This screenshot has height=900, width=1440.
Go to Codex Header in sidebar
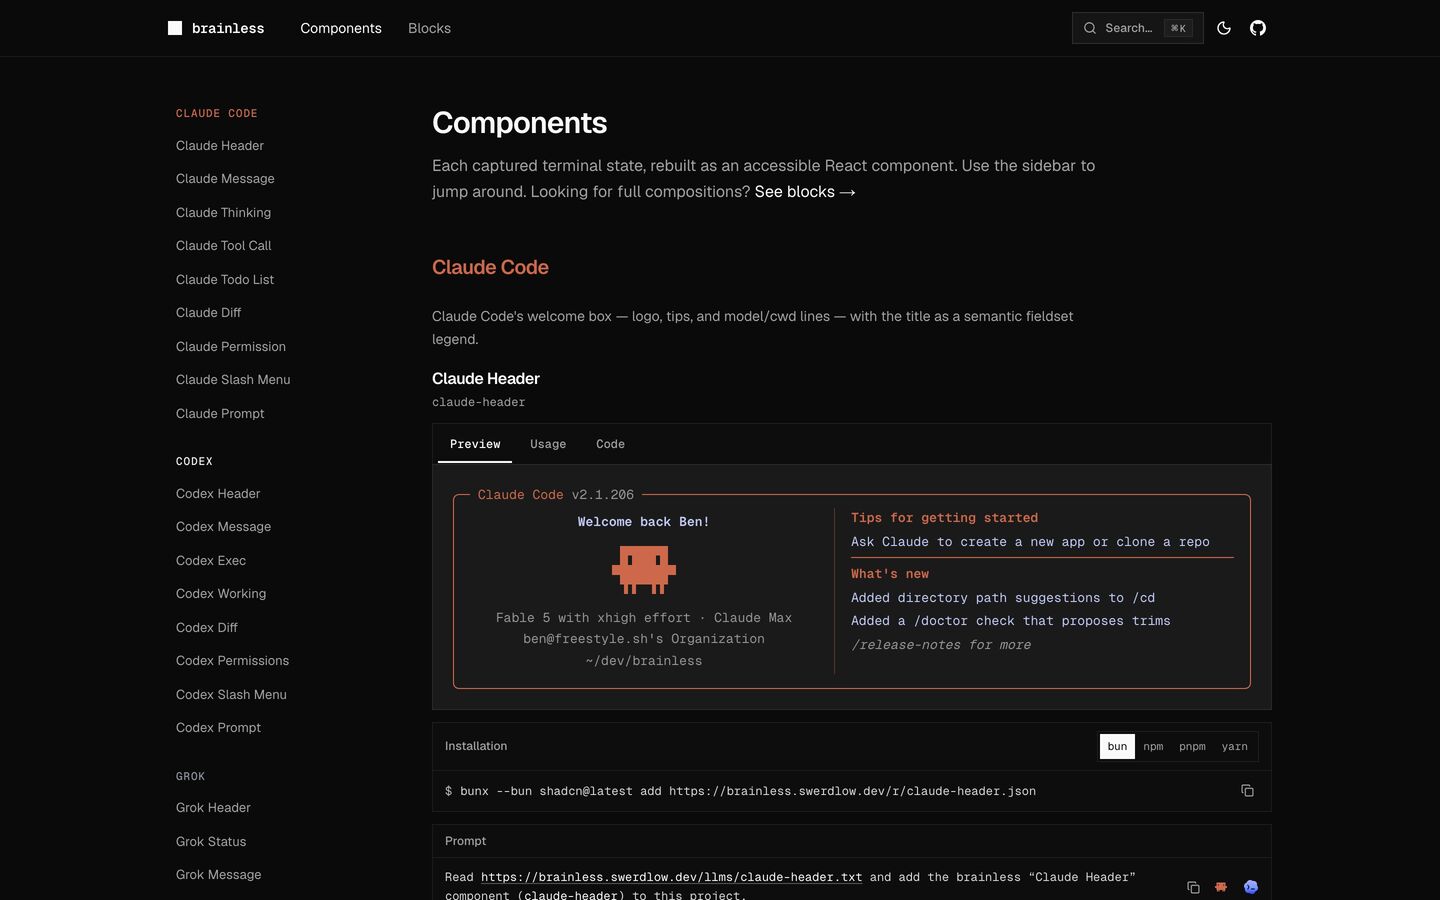218,493
